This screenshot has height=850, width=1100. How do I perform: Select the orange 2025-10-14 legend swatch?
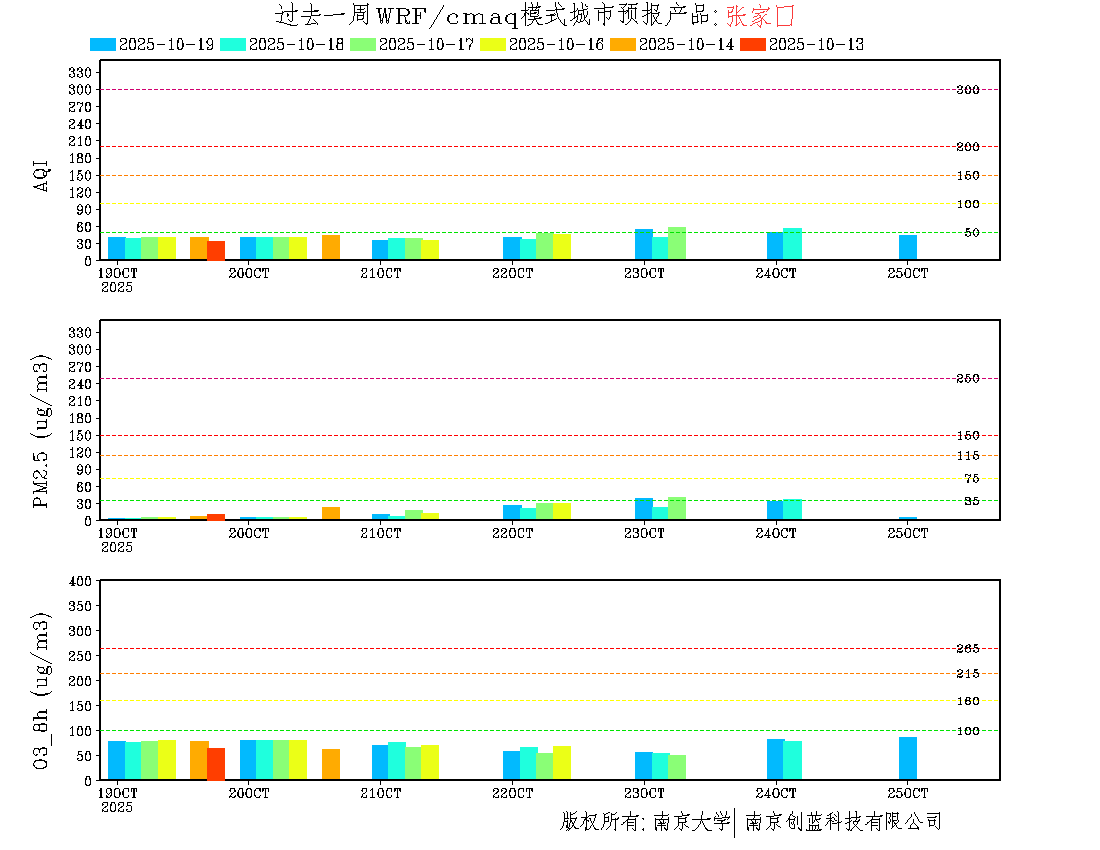(x=622, y=45)
